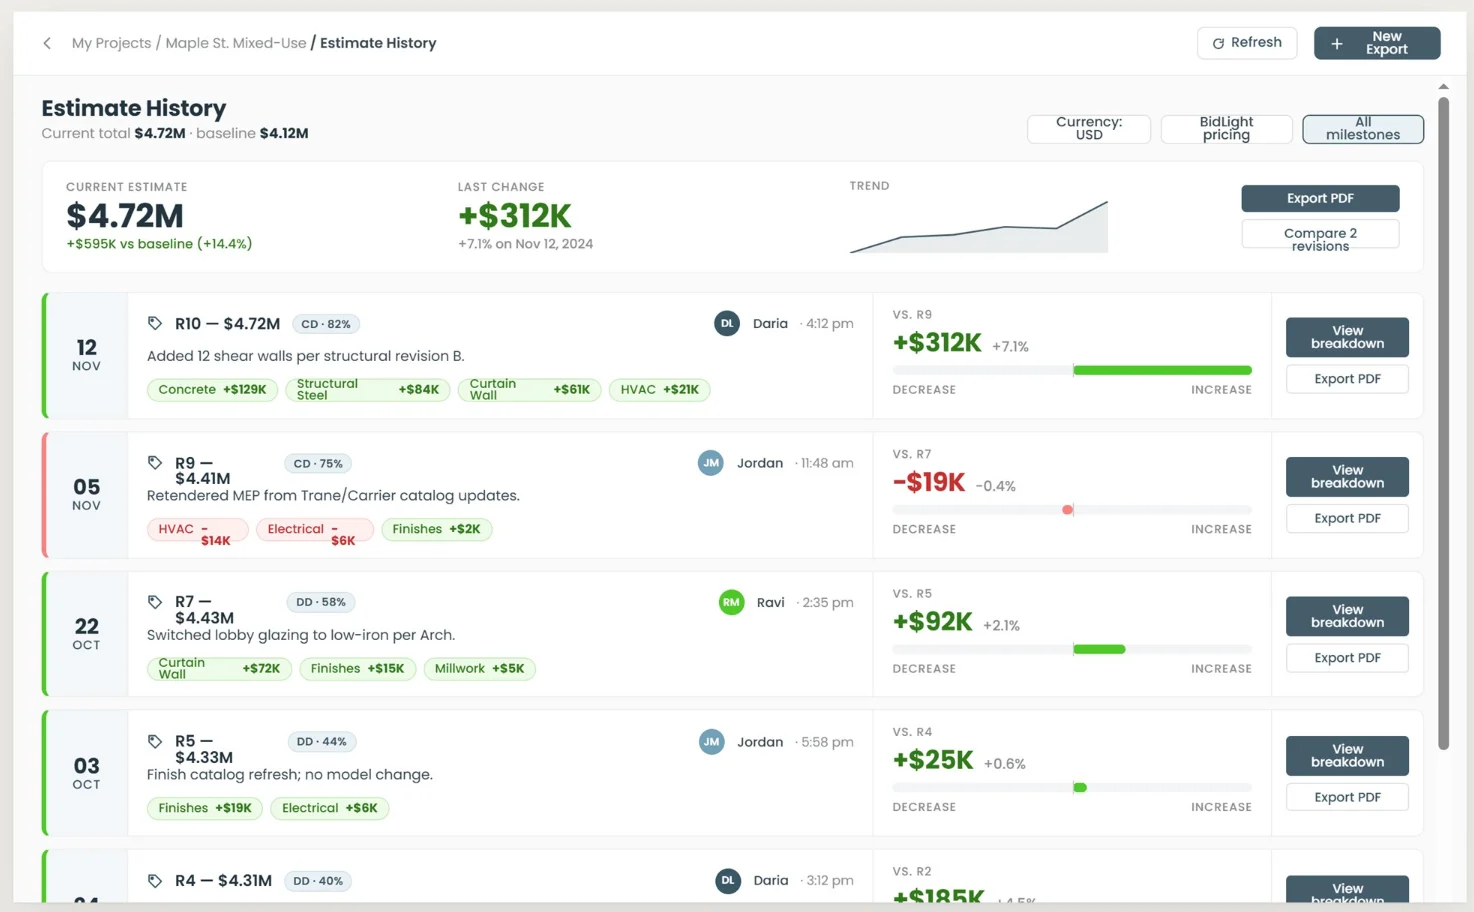Viewport: 1474px width, 912px height.
Task: Export PDF for revision R7
Action: coord(1347,658)
